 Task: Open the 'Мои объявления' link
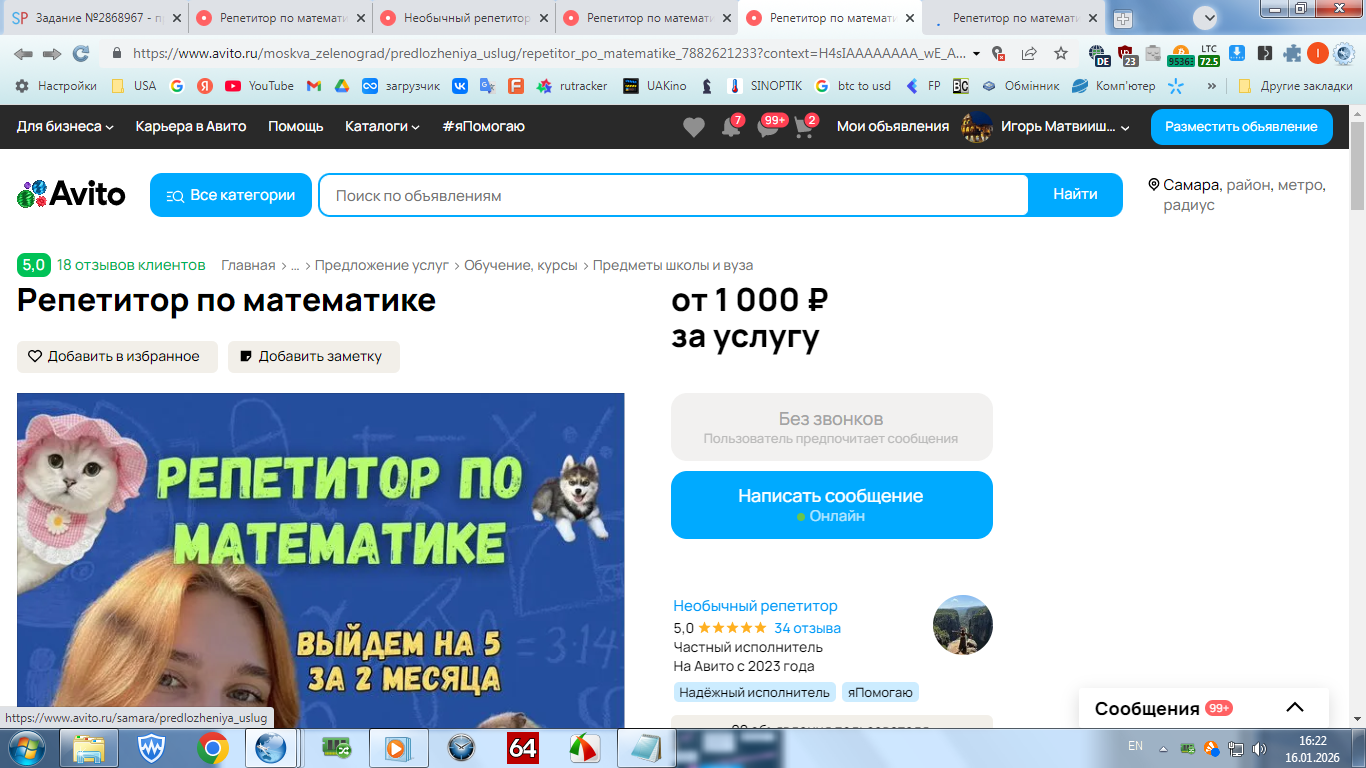[x=893, y=126]
